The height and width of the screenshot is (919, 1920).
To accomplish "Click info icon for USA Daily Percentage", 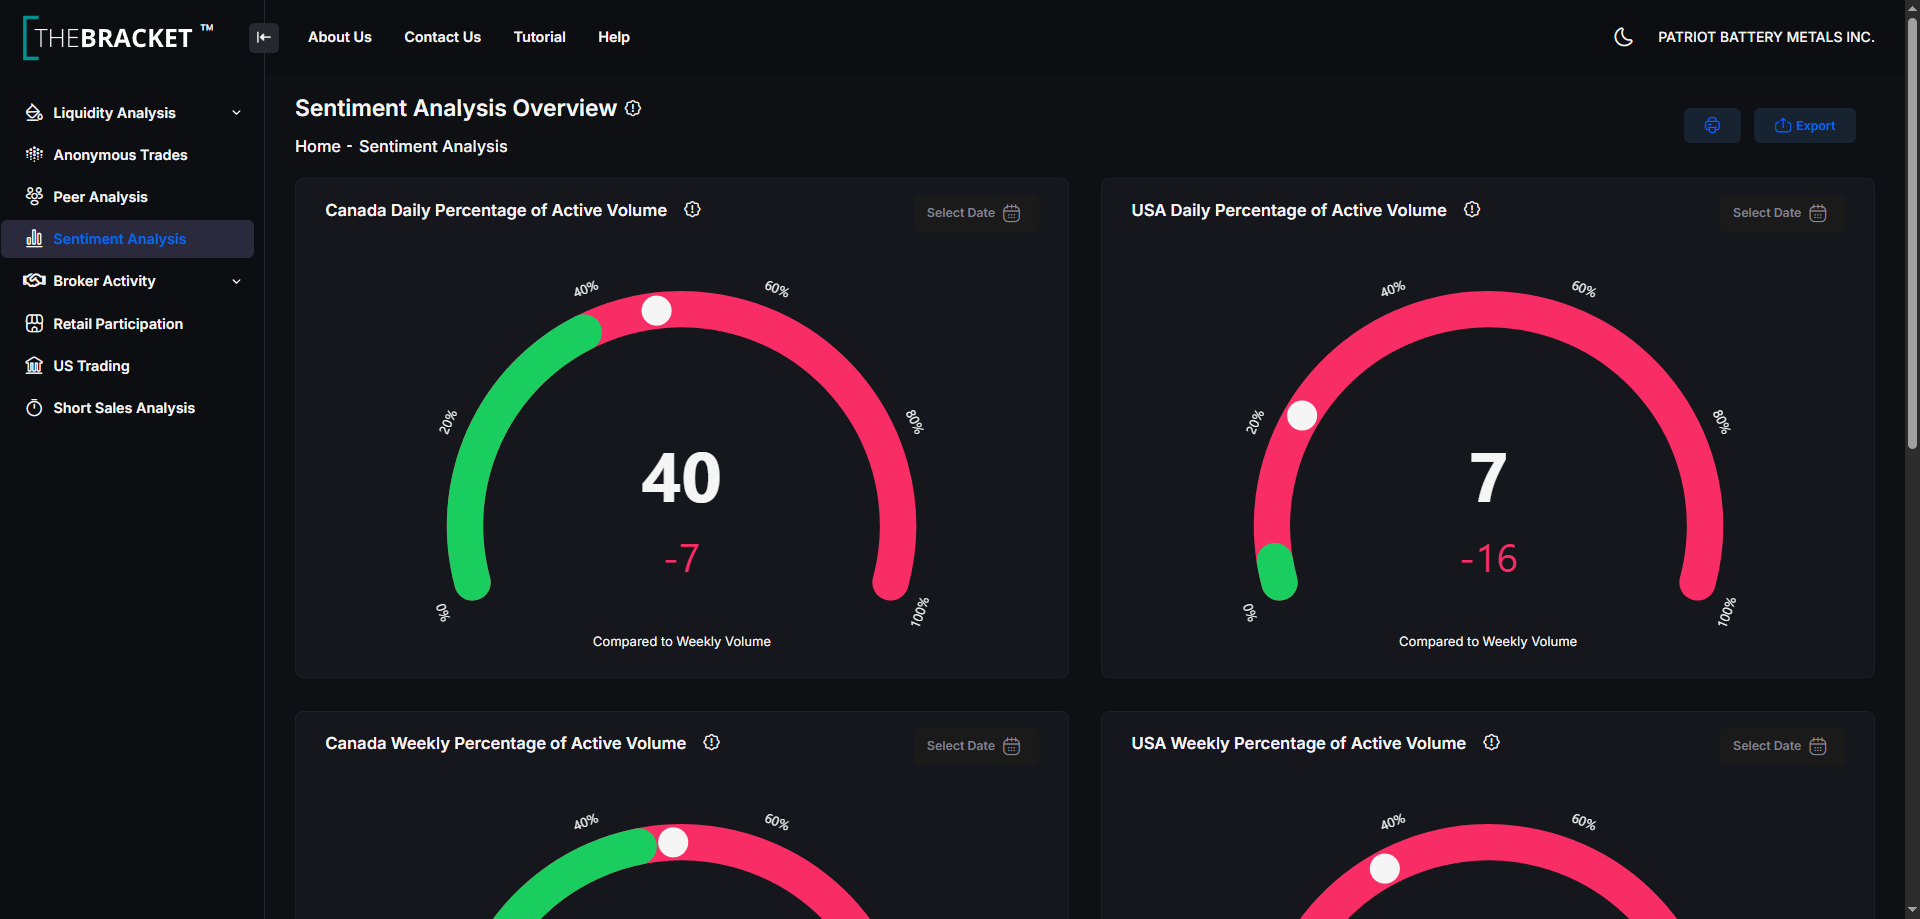I will 1472,209.
